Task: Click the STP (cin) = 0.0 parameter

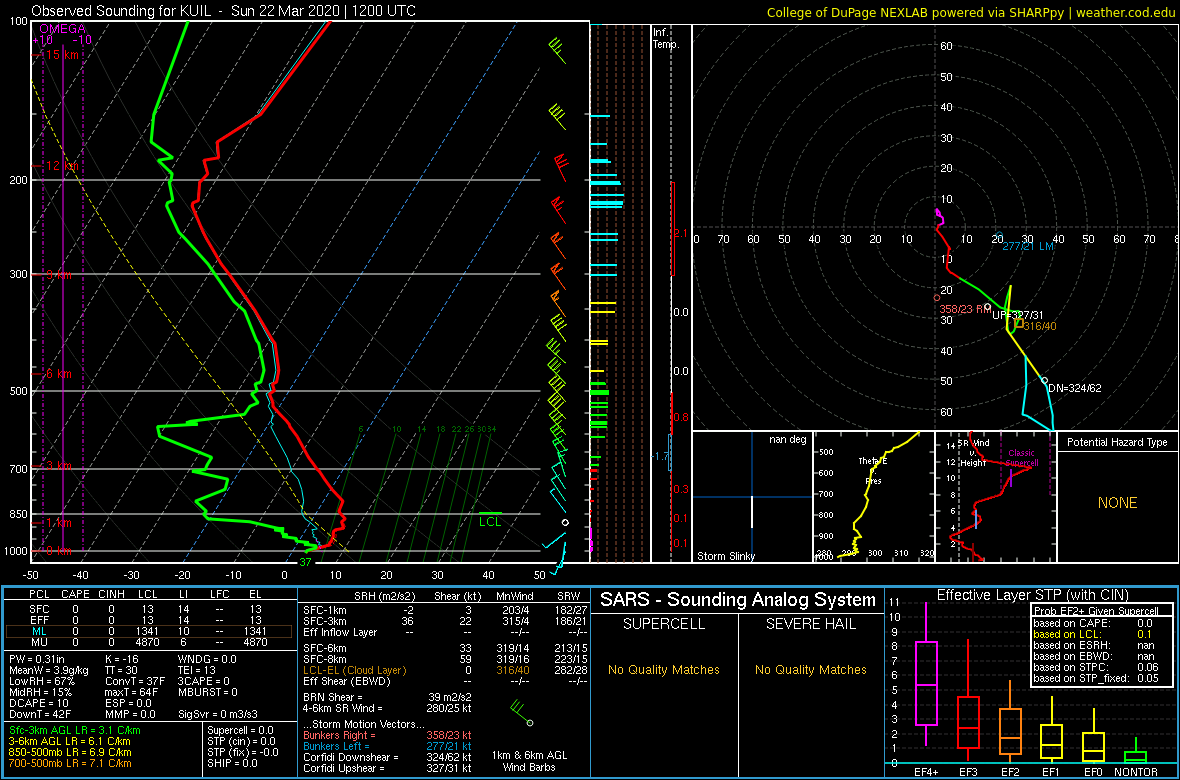Action: point(241,742)
